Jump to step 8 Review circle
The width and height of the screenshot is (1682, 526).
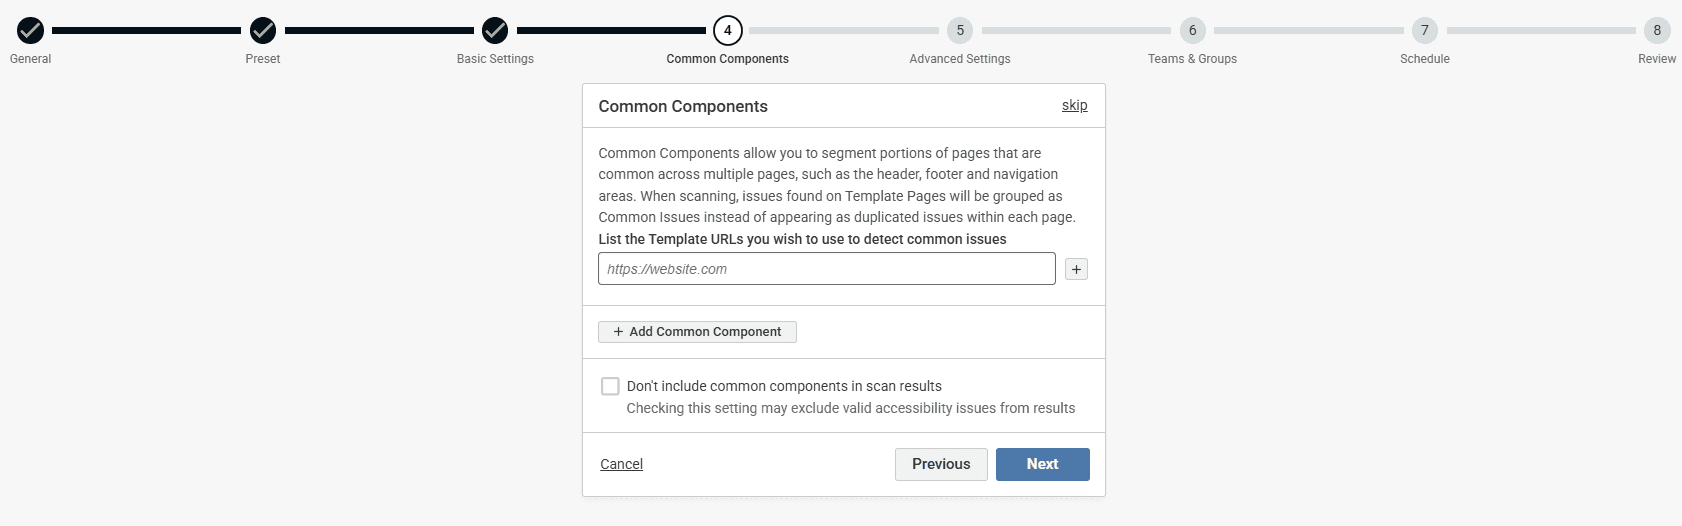(x=1657, y=31)
